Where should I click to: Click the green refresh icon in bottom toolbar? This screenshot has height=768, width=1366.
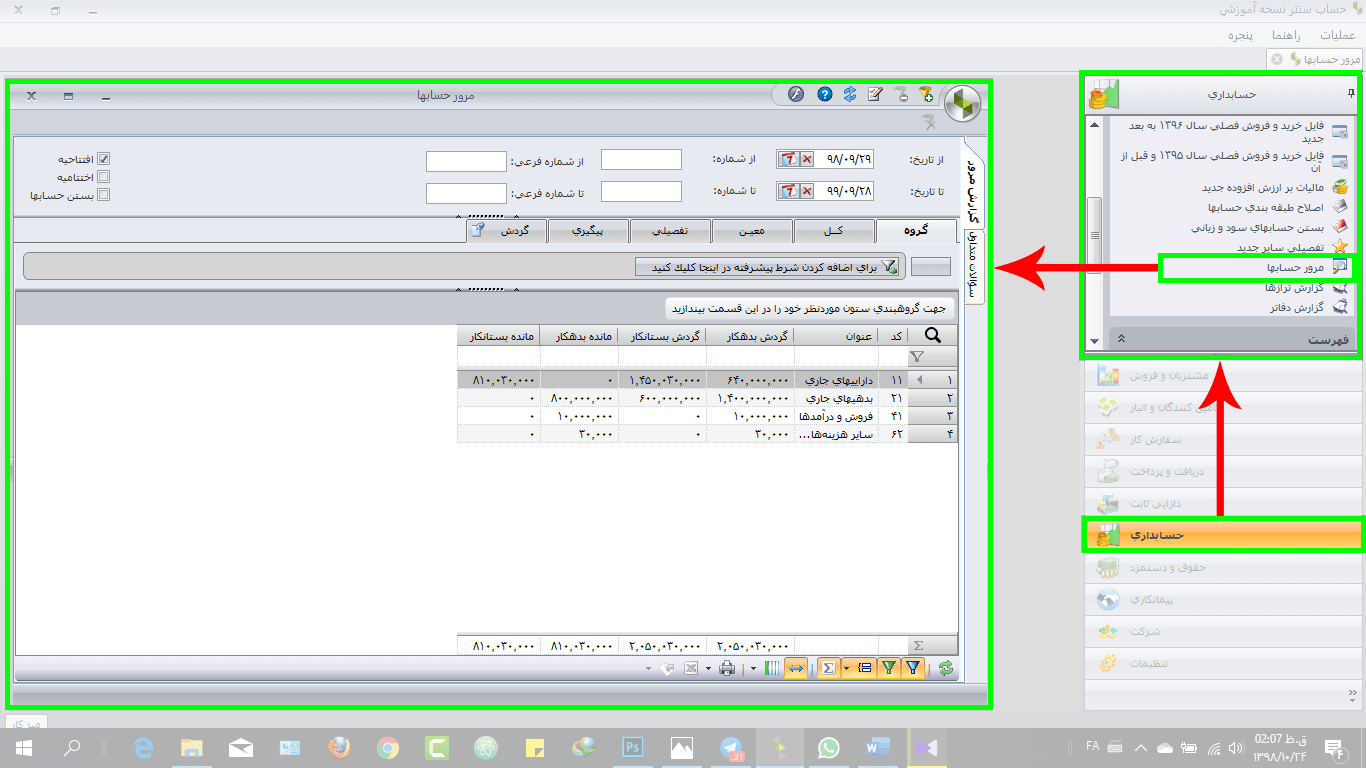(x=945, y=668)
